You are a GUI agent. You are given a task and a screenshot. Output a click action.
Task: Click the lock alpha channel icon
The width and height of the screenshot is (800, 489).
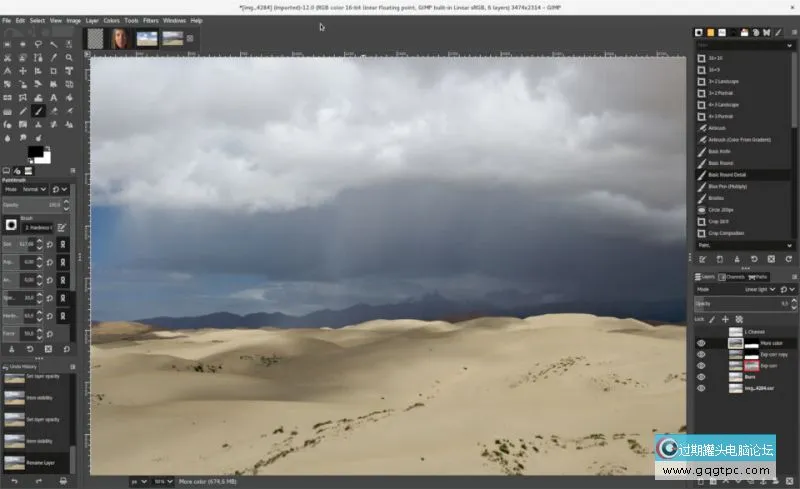tap(739, 319)
